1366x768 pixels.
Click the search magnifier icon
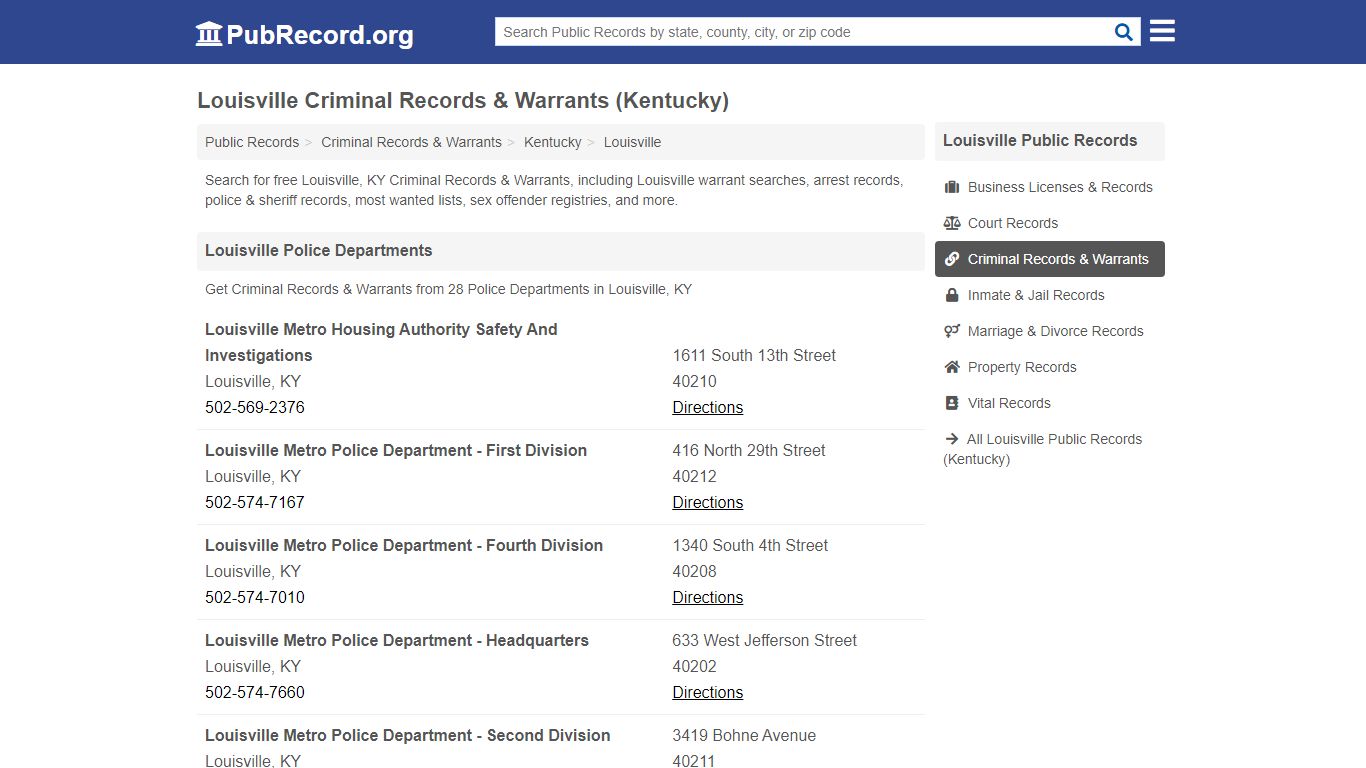click(x=1124, y=32)
